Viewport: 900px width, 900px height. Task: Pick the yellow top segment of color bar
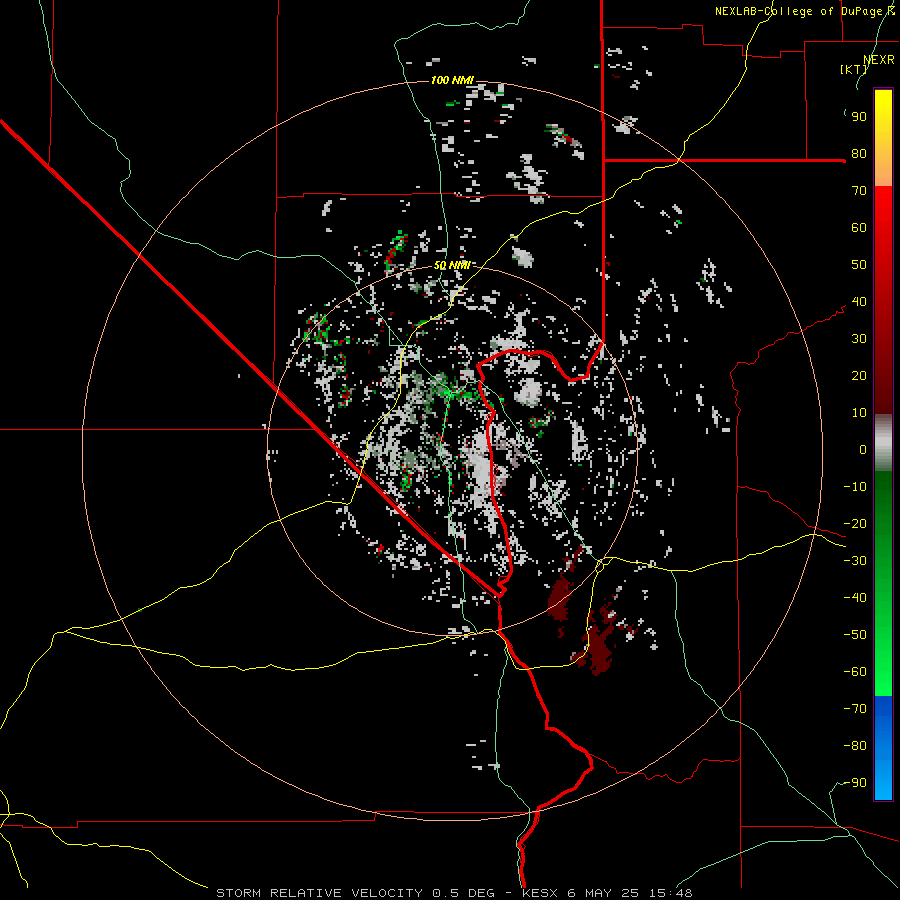[x=883, y=138]
